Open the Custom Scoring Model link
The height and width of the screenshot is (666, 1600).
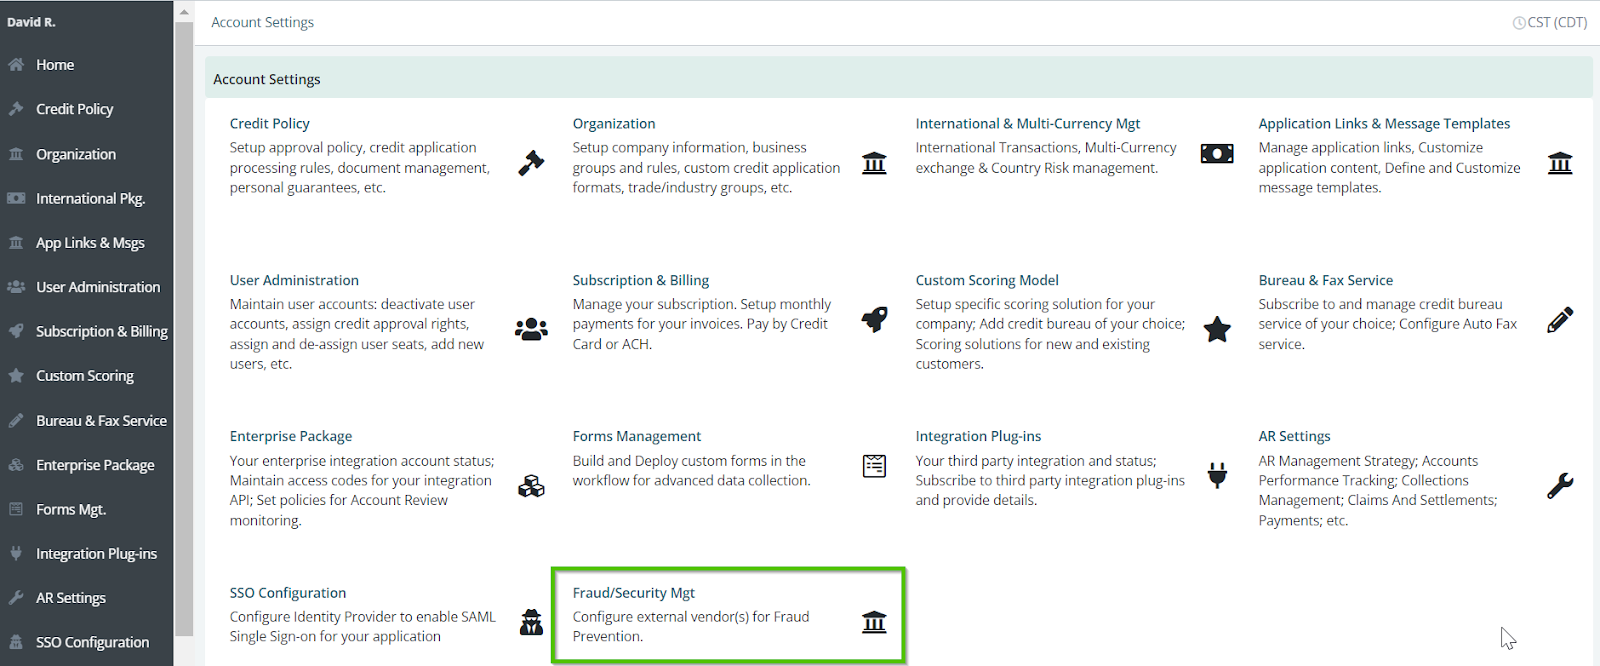pos(987,280)
